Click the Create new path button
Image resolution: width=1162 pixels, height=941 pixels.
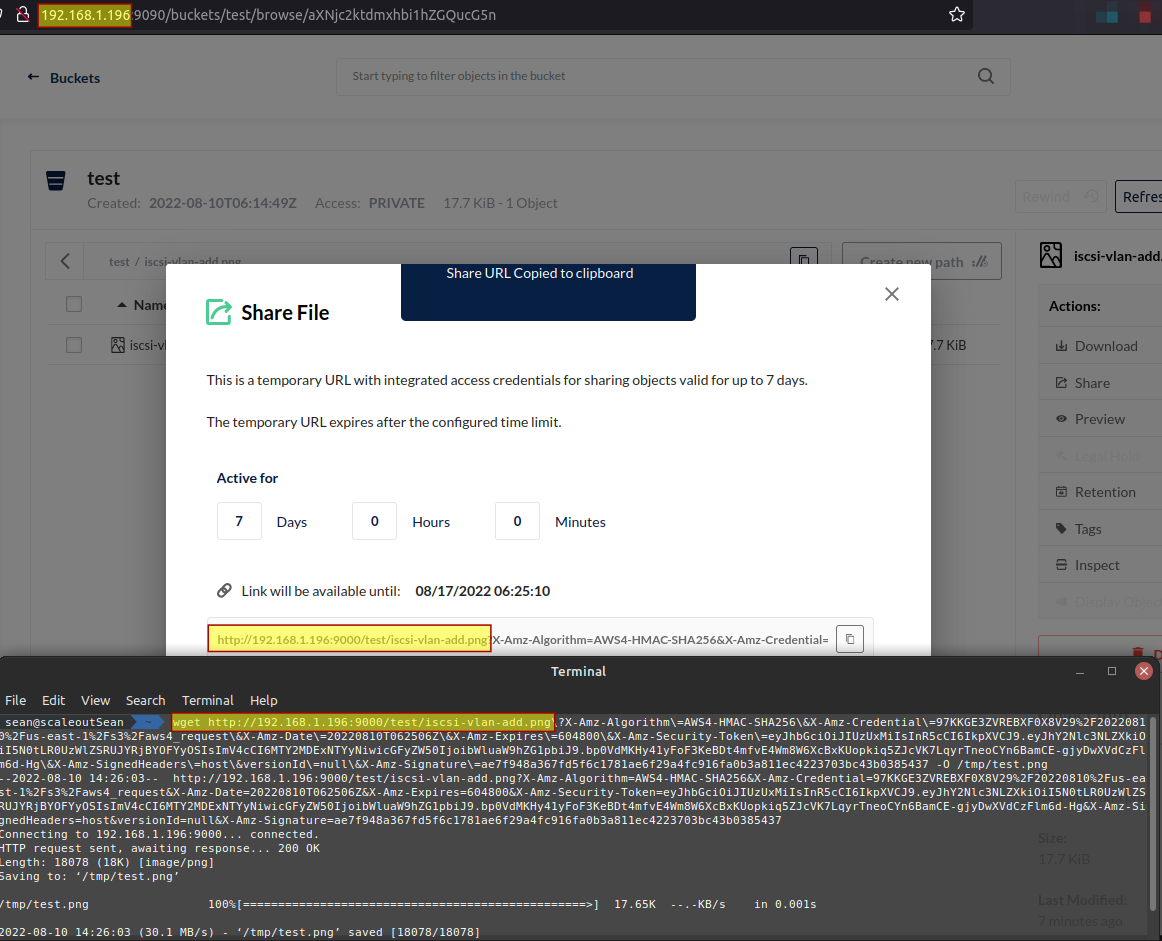(922, 262)
